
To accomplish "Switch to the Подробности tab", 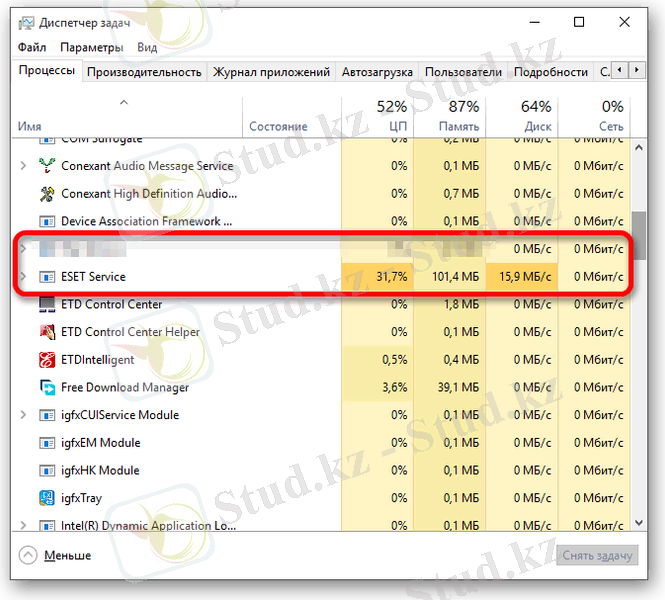I will point(550,72).
